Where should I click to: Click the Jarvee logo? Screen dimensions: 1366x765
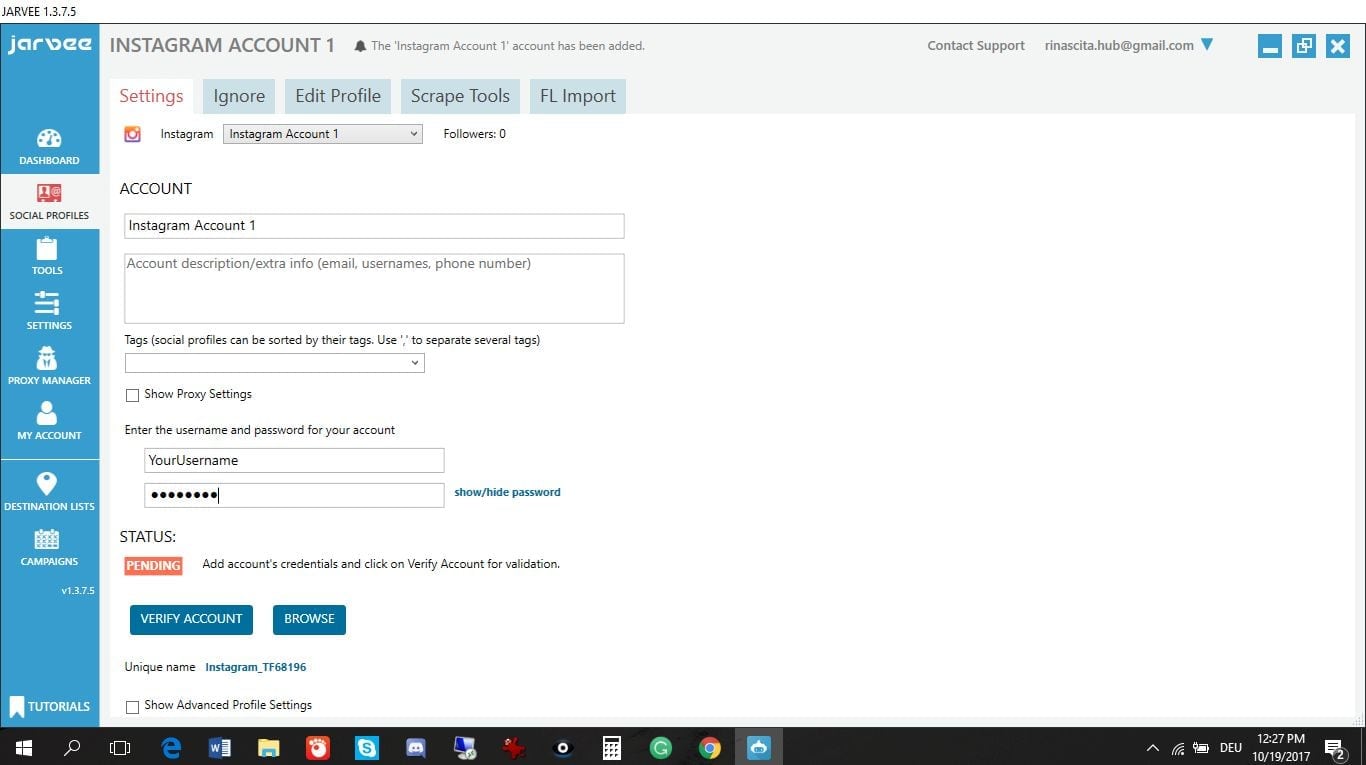pos(49,45)
